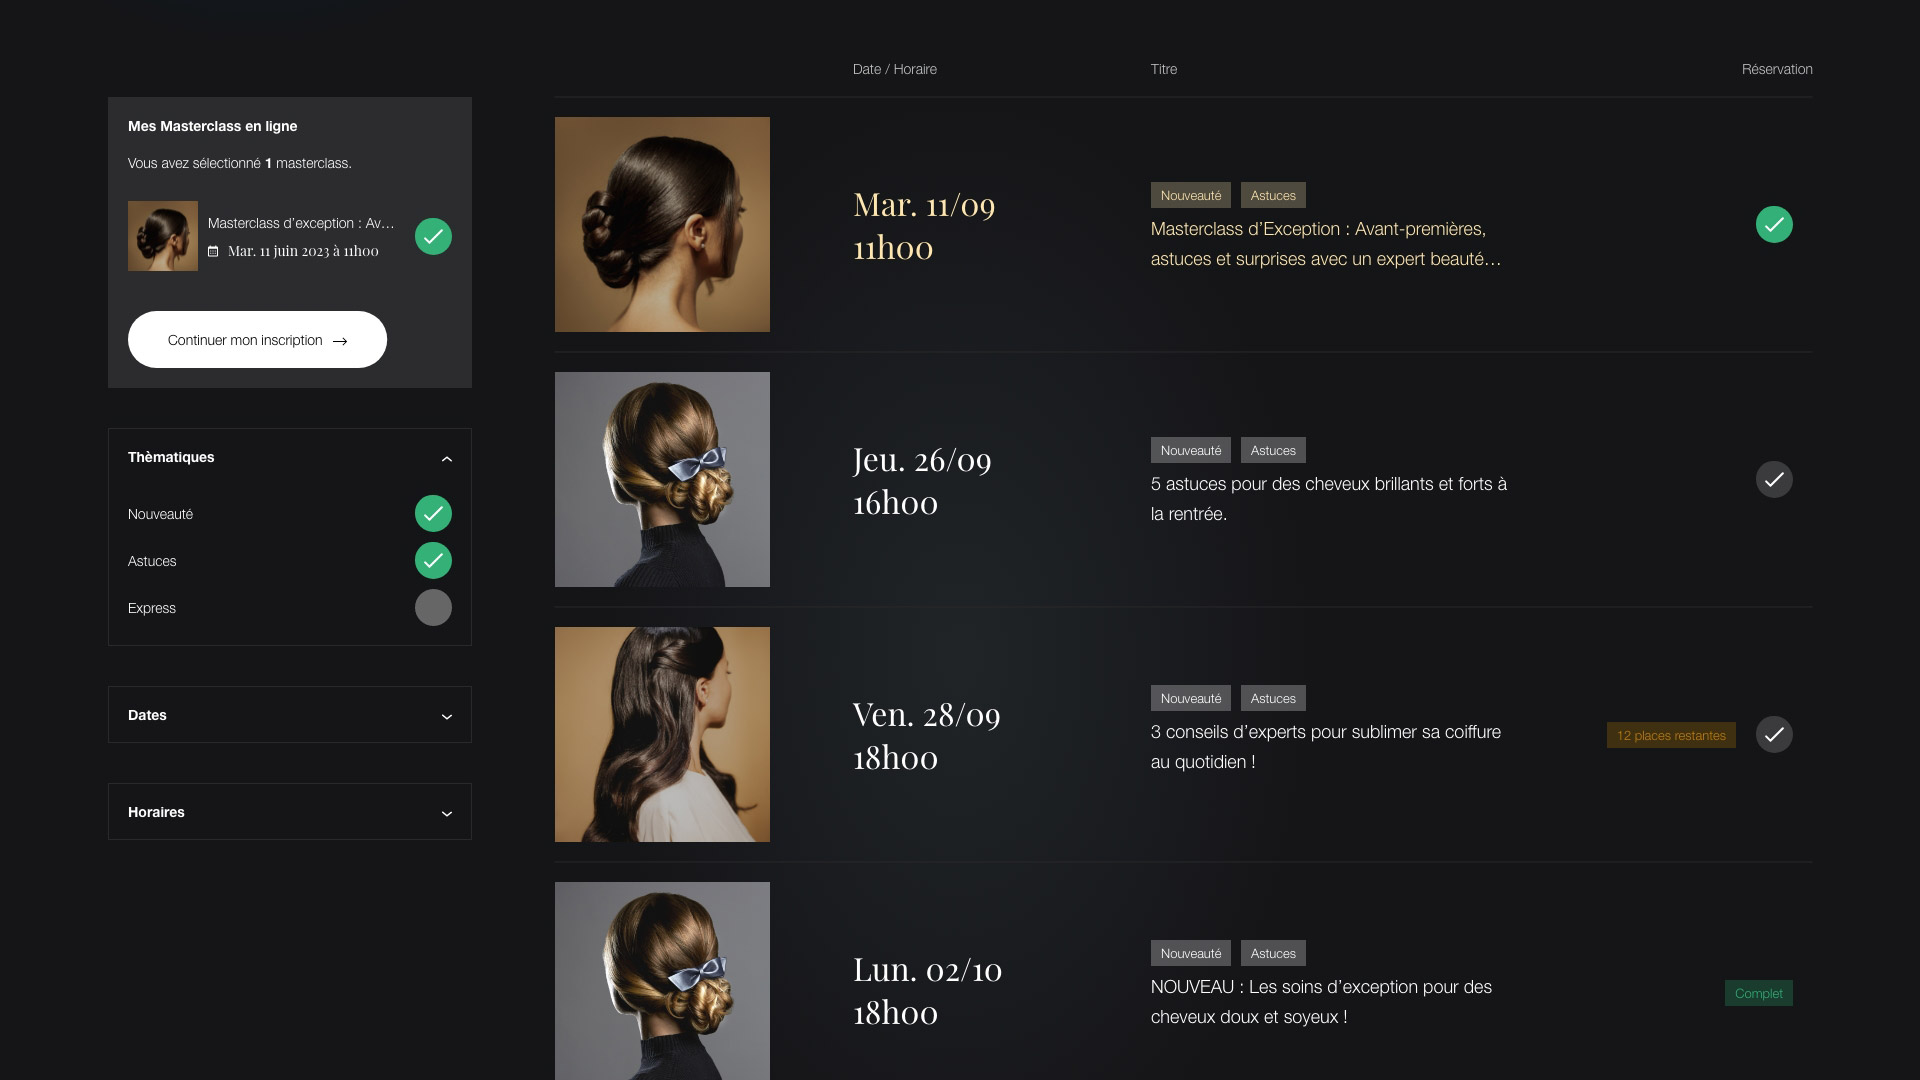The width and height of the screenshot is (1920, 1080).
Task: Toggle the Astuces theme filter
Action: (x=433, y=561)
